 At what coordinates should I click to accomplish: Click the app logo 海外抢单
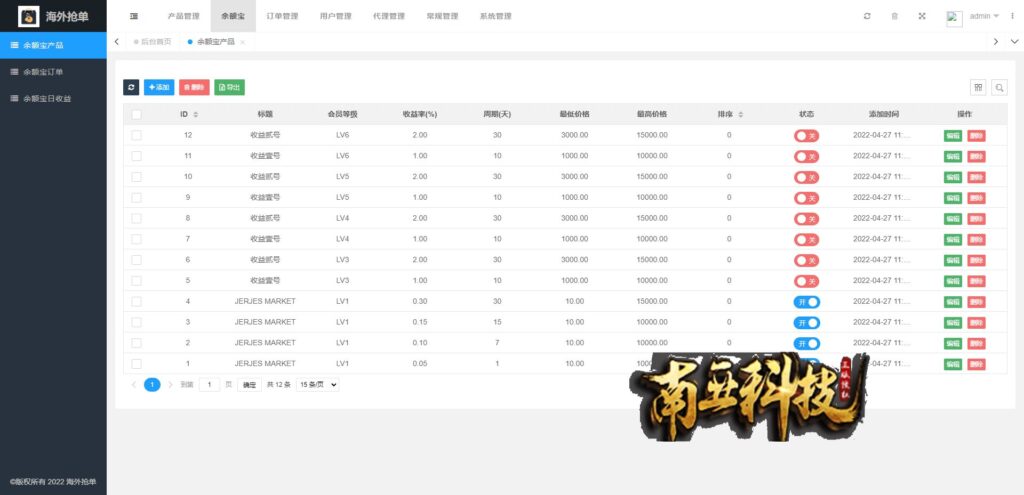point(54,16)
